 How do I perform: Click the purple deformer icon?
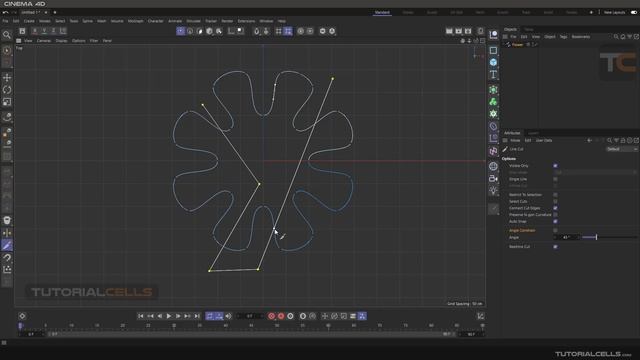tap(493, 126)
